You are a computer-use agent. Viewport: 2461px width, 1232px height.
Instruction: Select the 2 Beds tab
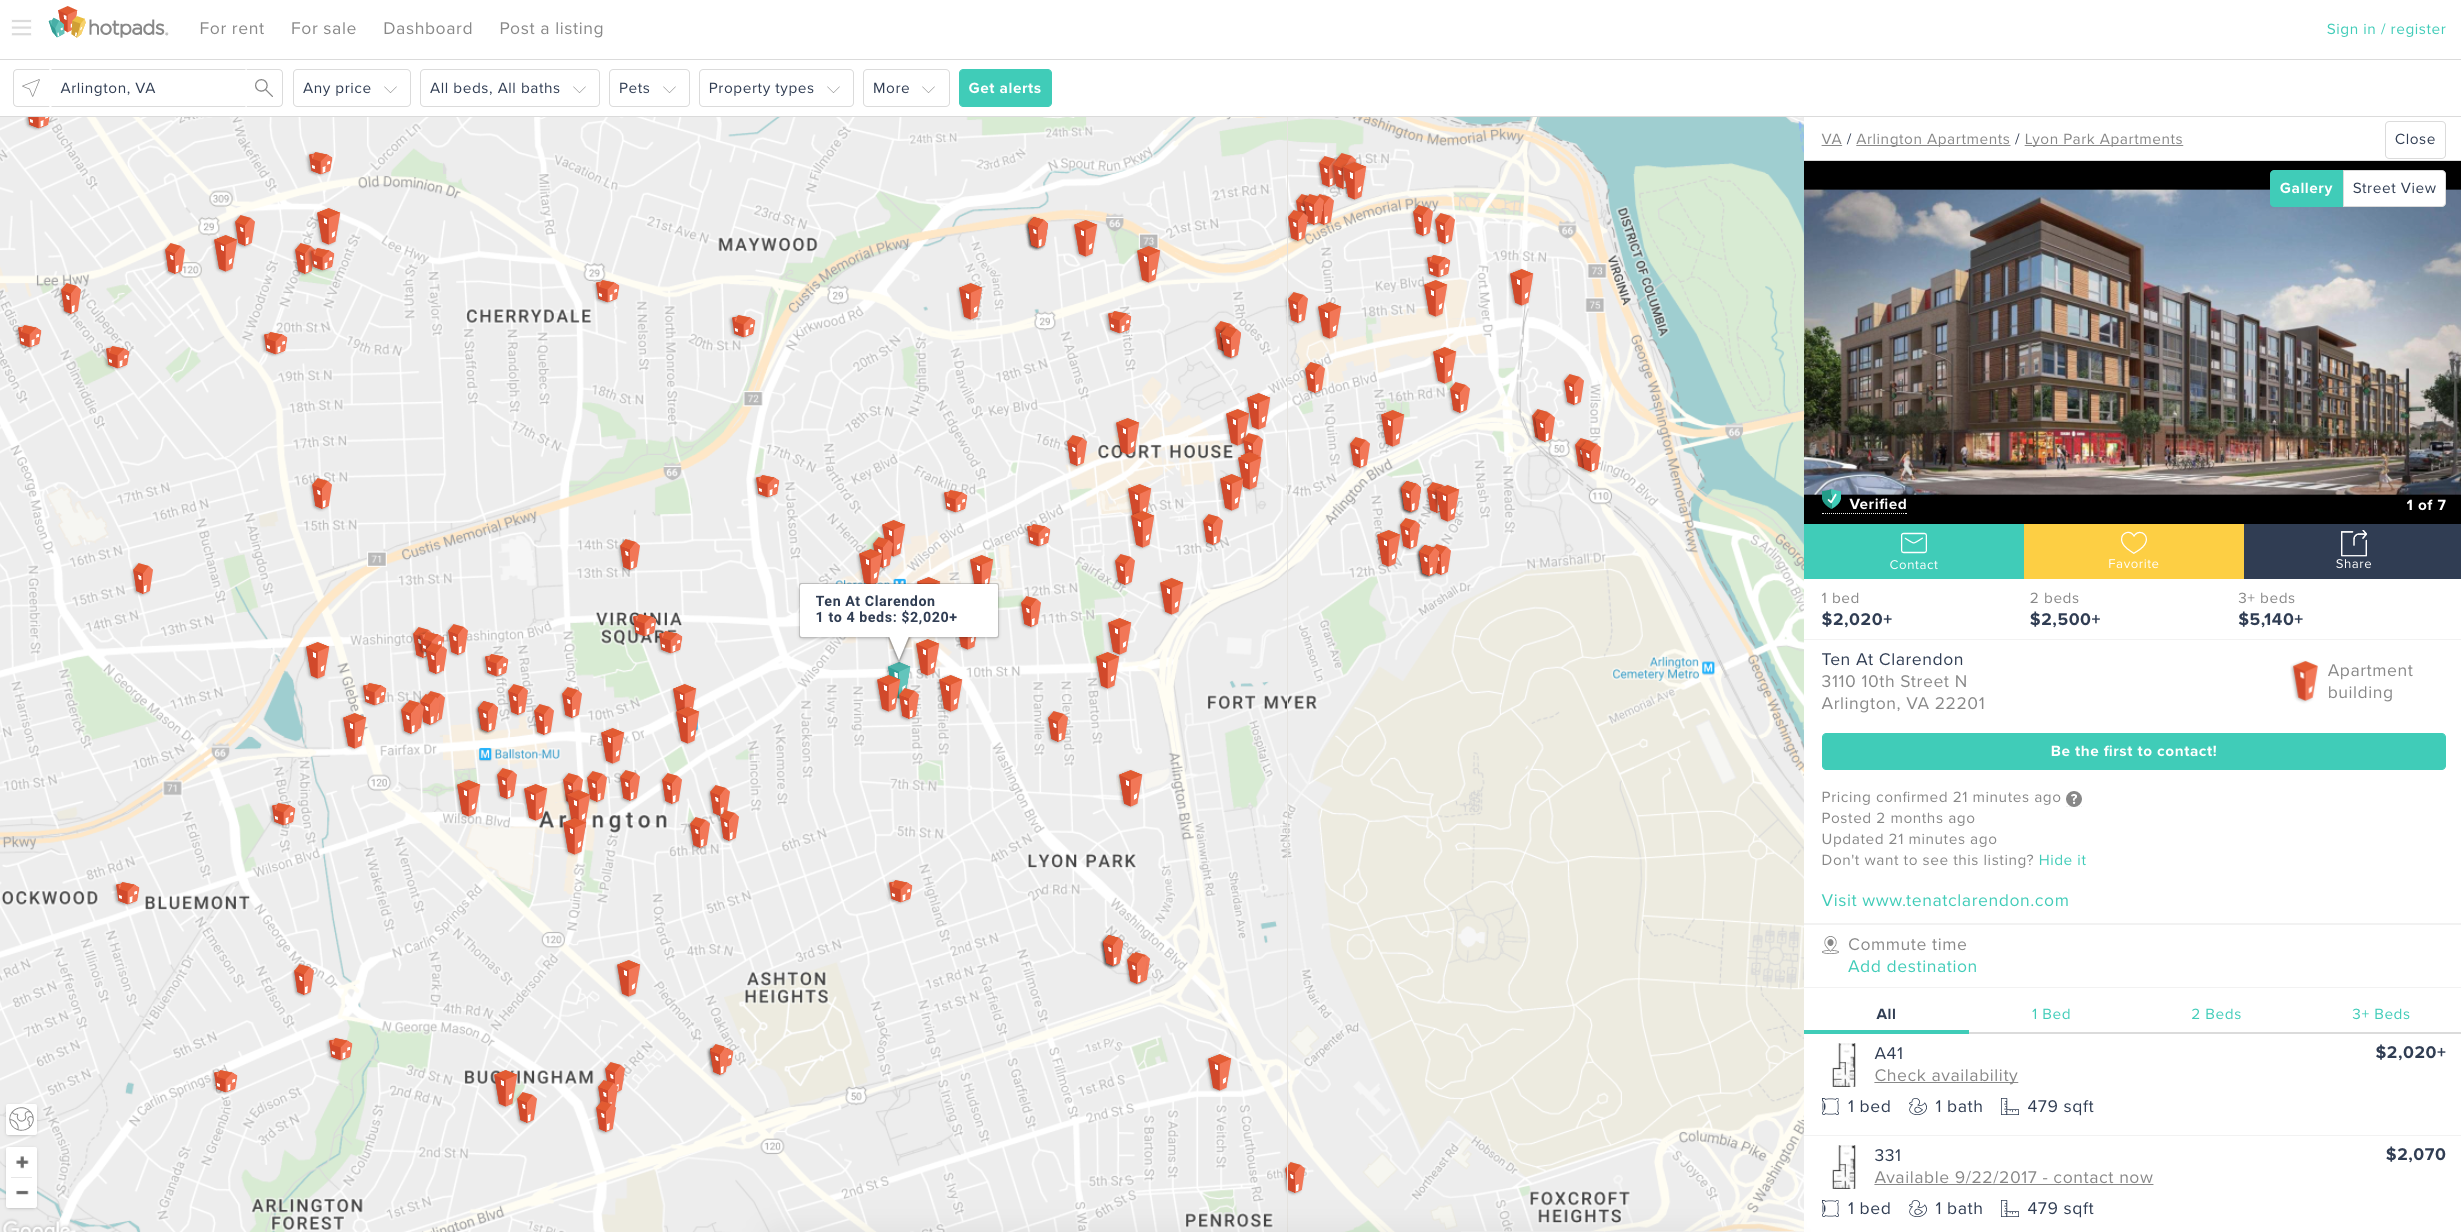pos(2216,1014)
